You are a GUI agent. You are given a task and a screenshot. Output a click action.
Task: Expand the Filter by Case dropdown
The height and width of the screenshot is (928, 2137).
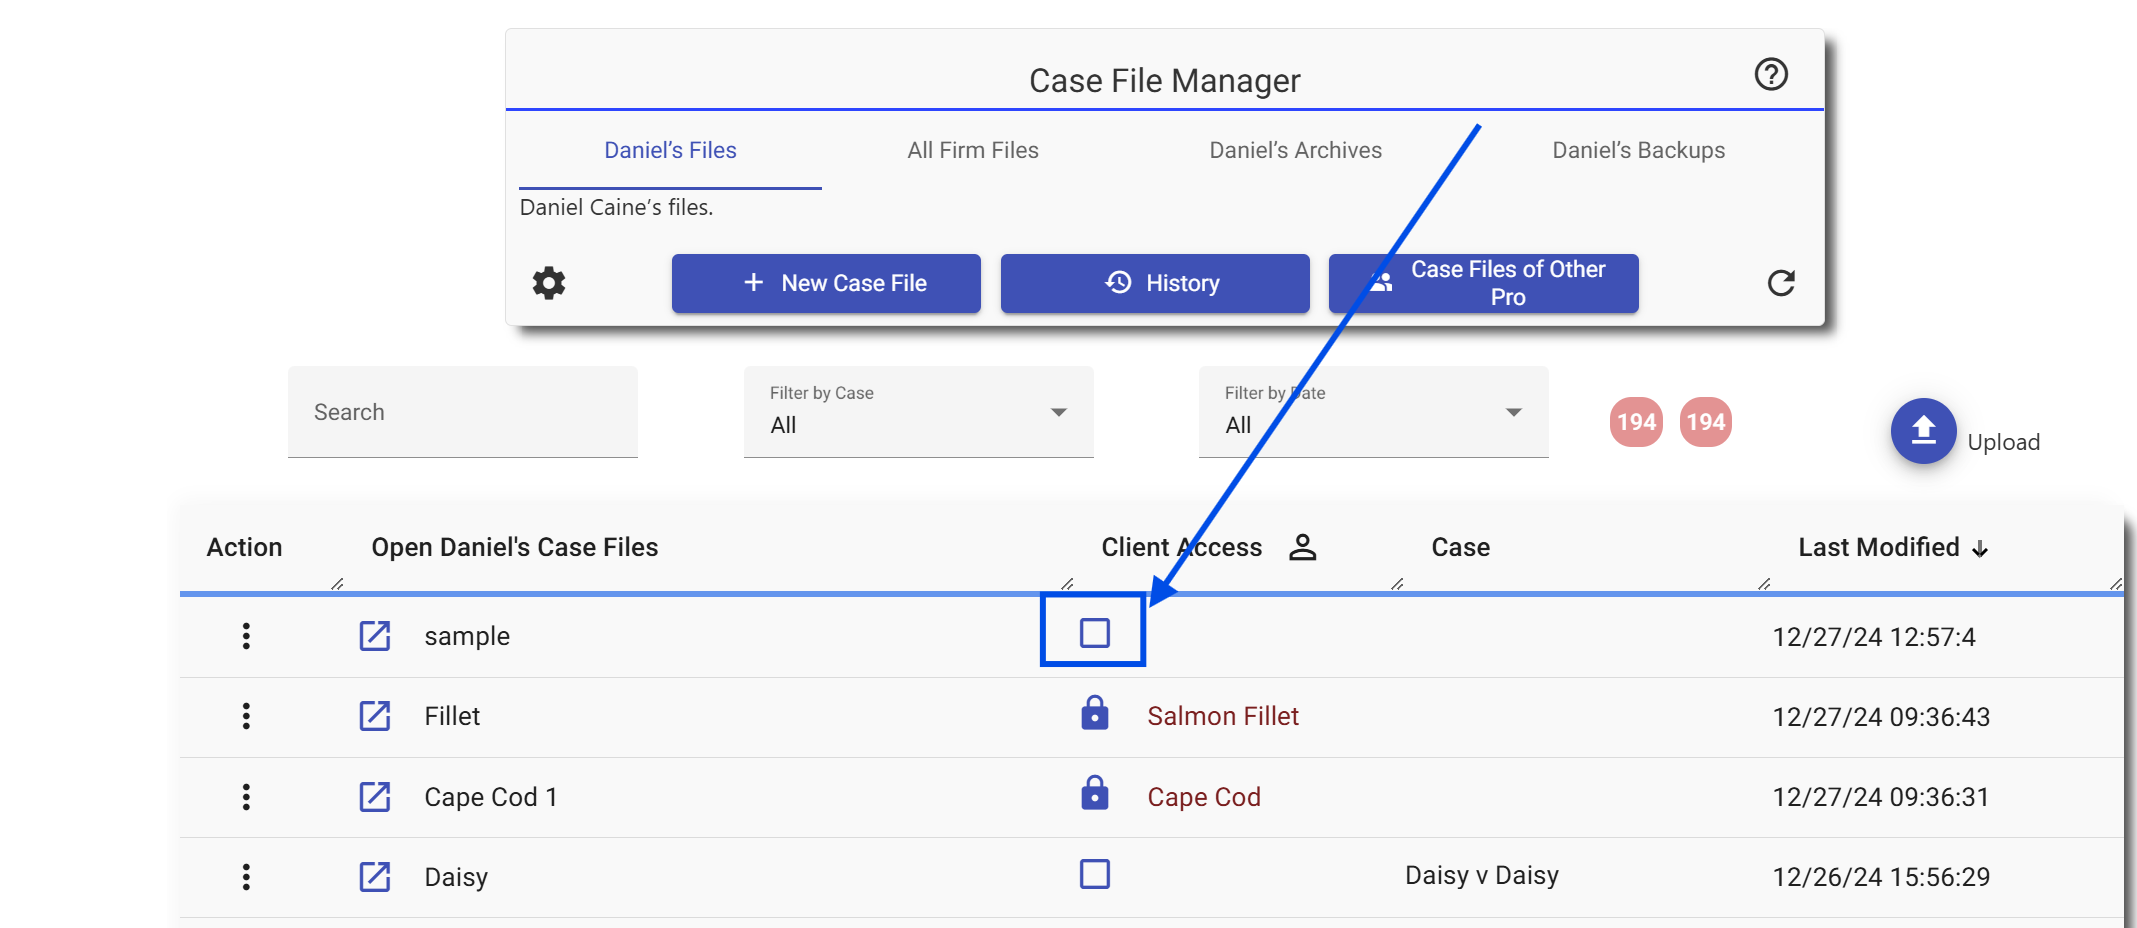click(x=1057, y=412)
